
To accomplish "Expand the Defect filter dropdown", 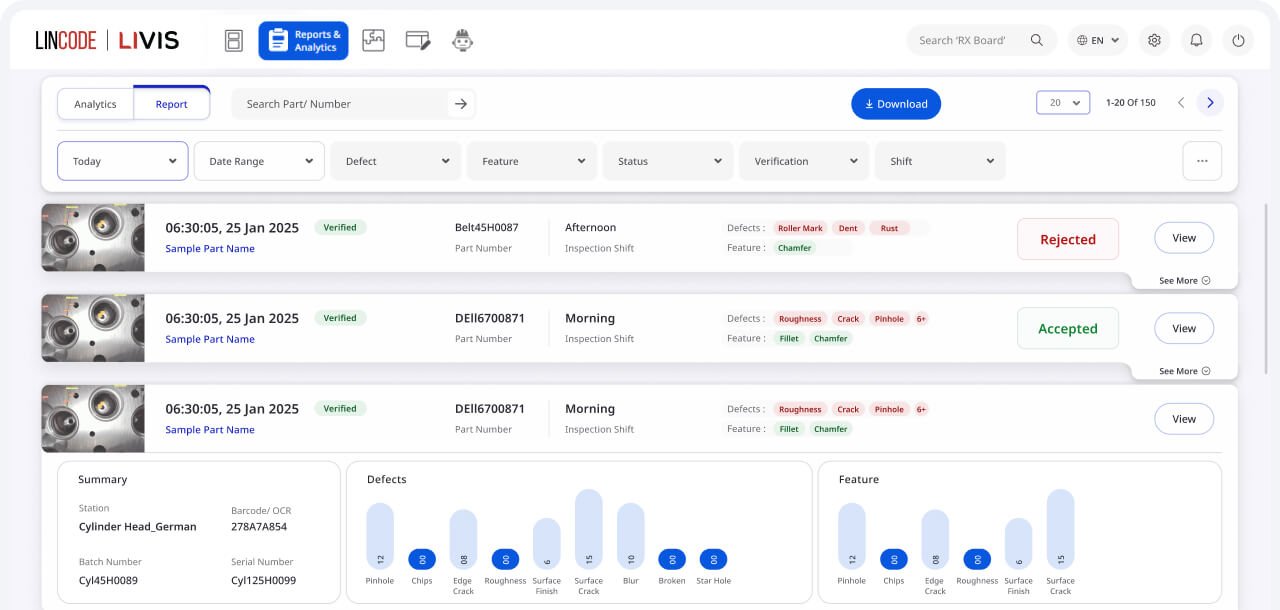I will [x=395, y=161].
